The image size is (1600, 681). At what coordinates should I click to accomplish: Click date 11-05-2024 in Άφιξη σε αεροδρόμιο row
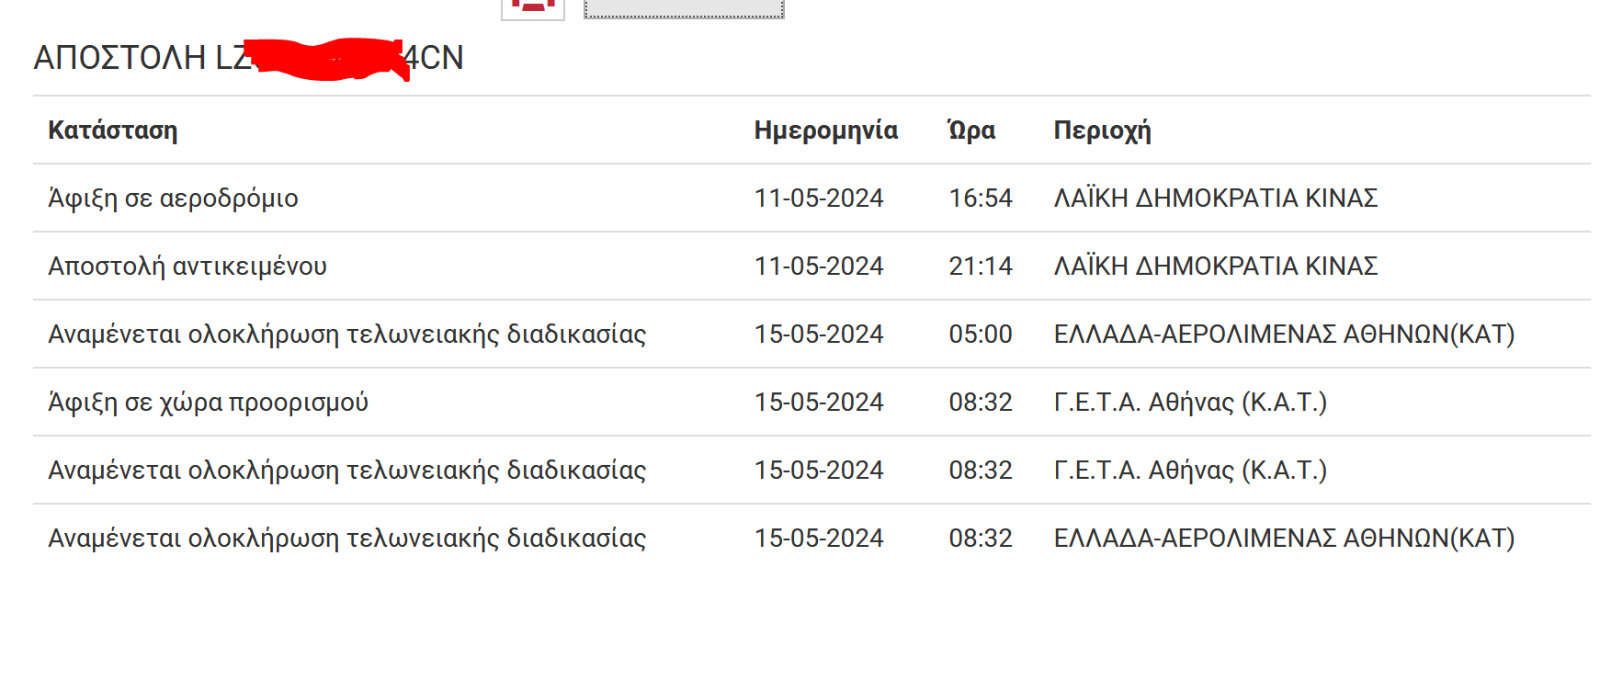tap(819, 198)
